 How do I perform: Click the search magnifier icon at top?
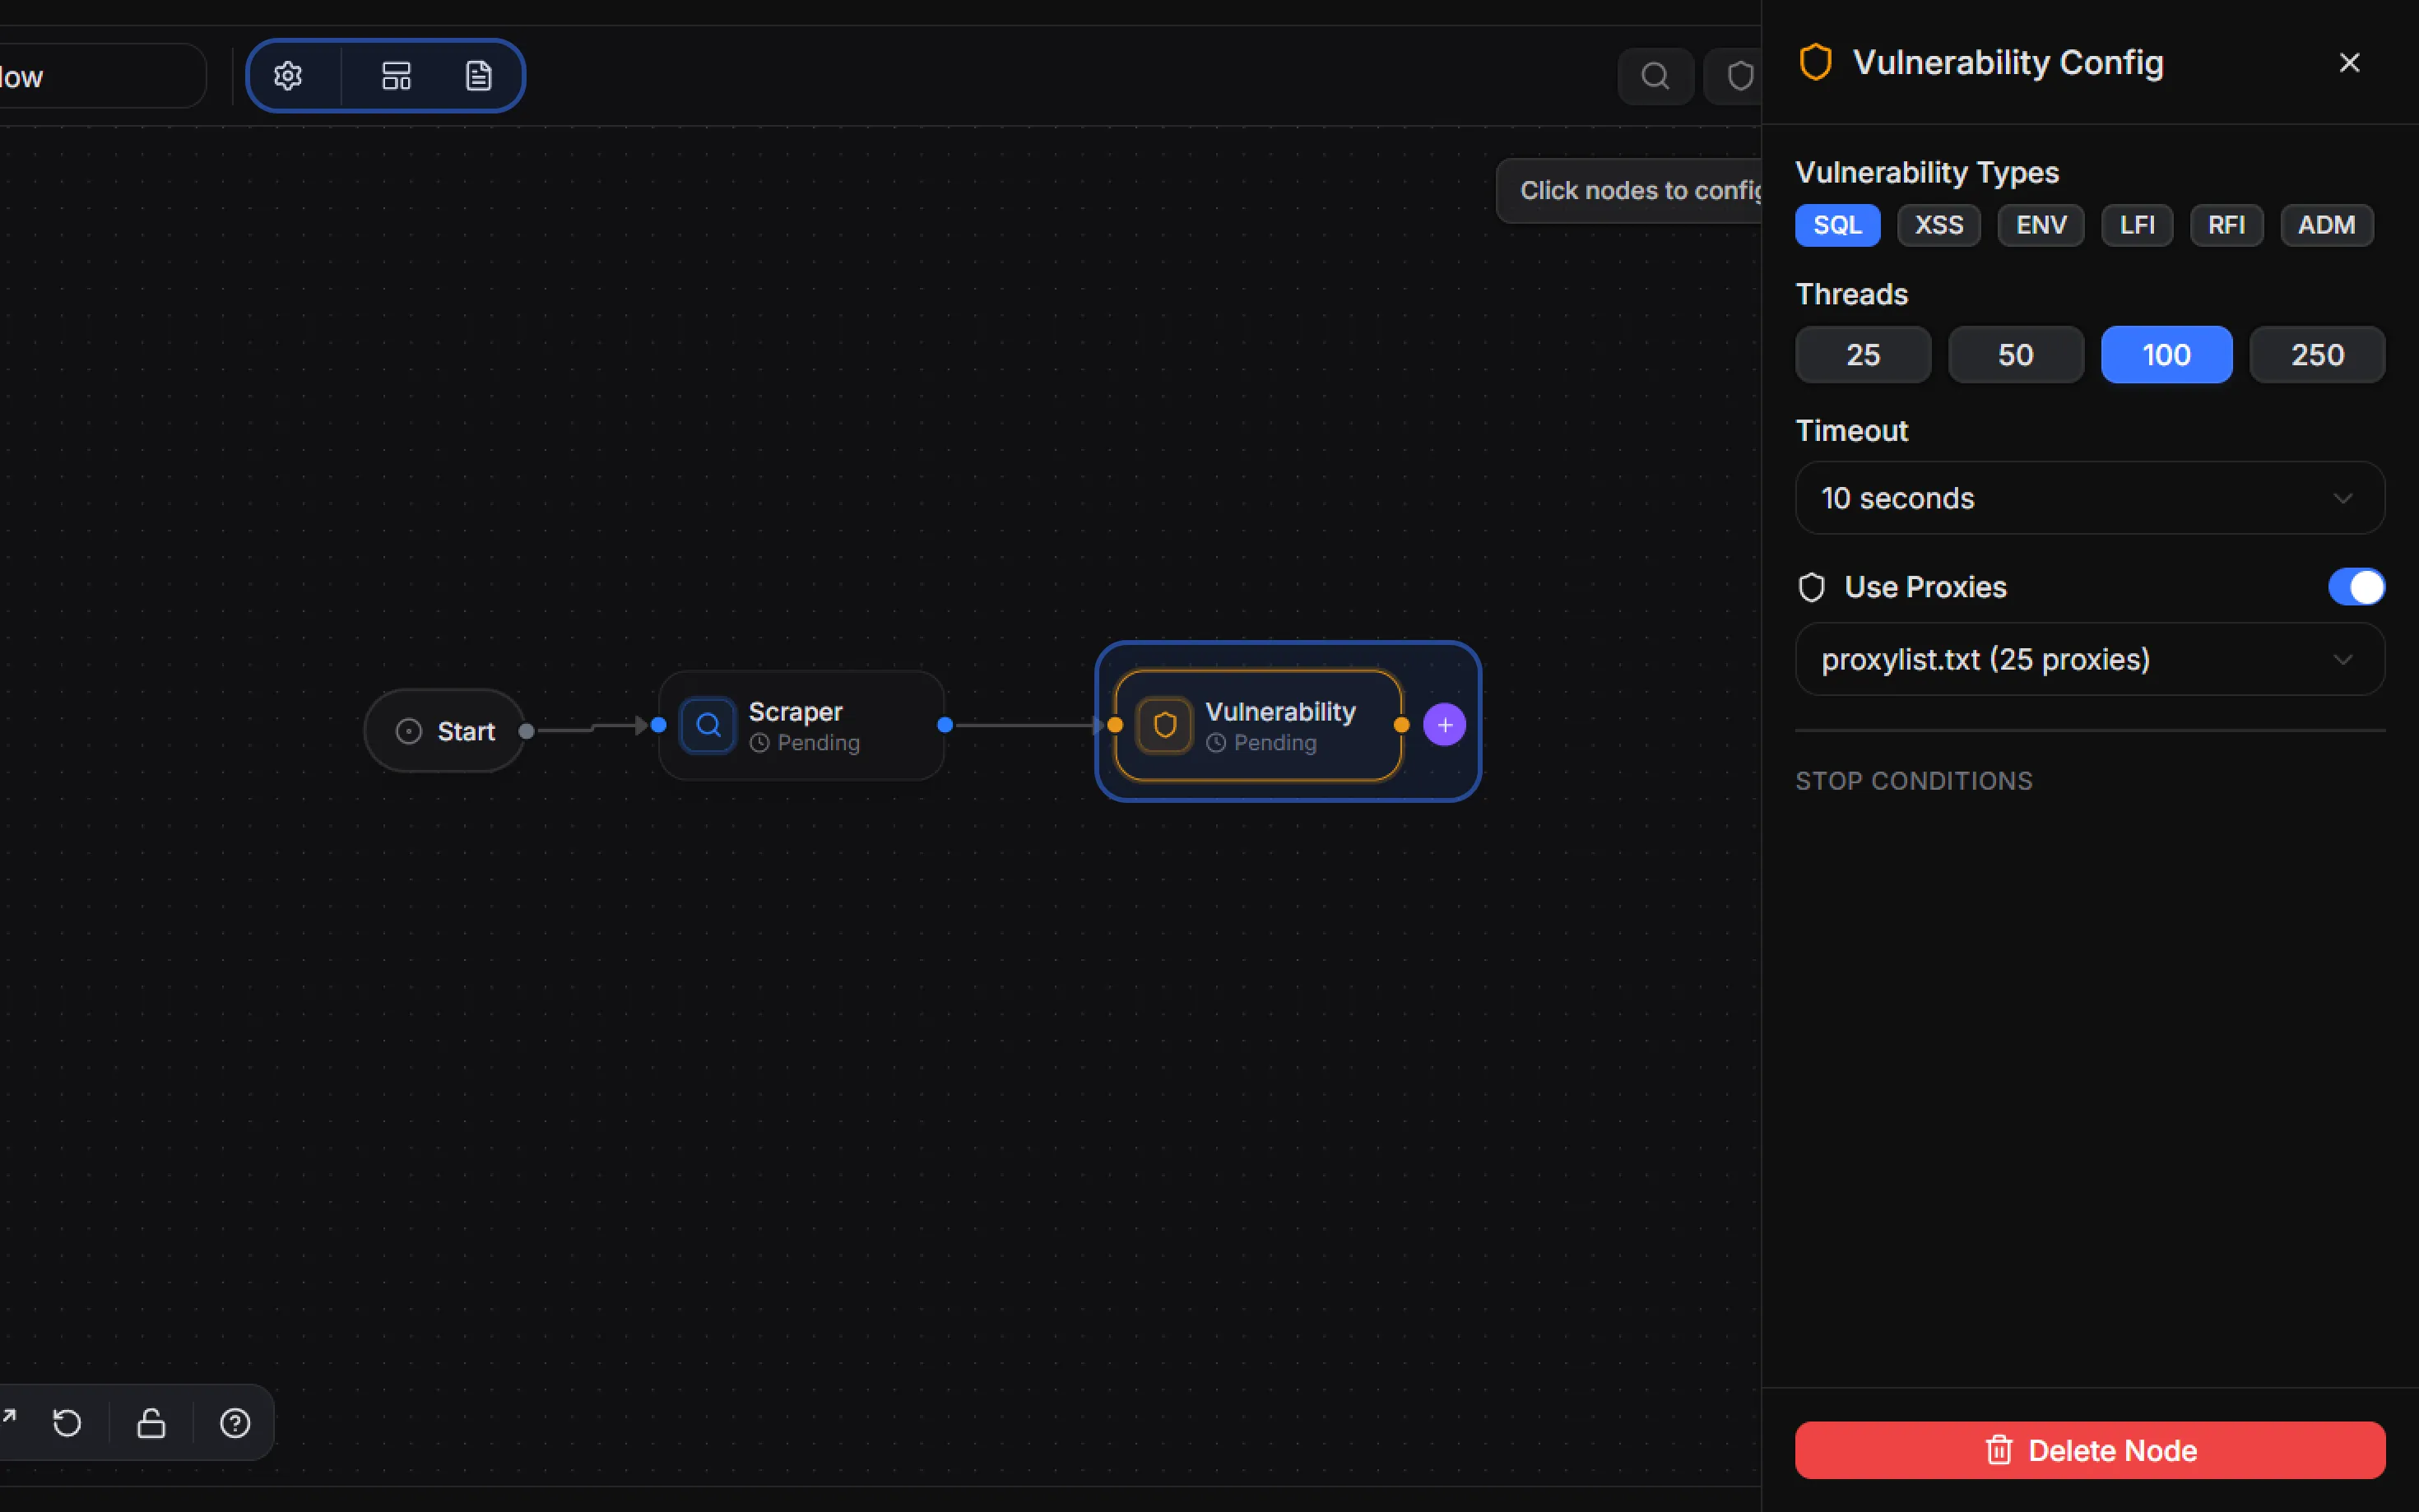pos(1655,76)
